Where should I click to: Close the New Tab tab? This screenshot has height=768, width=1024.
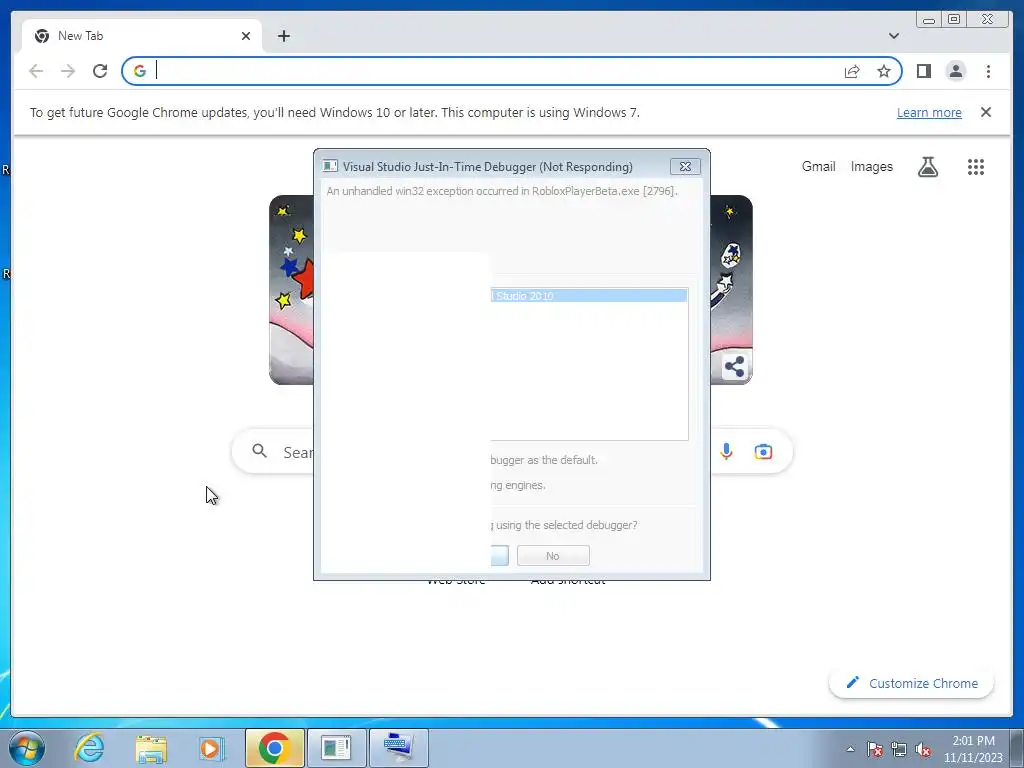[x=246, y=36]
